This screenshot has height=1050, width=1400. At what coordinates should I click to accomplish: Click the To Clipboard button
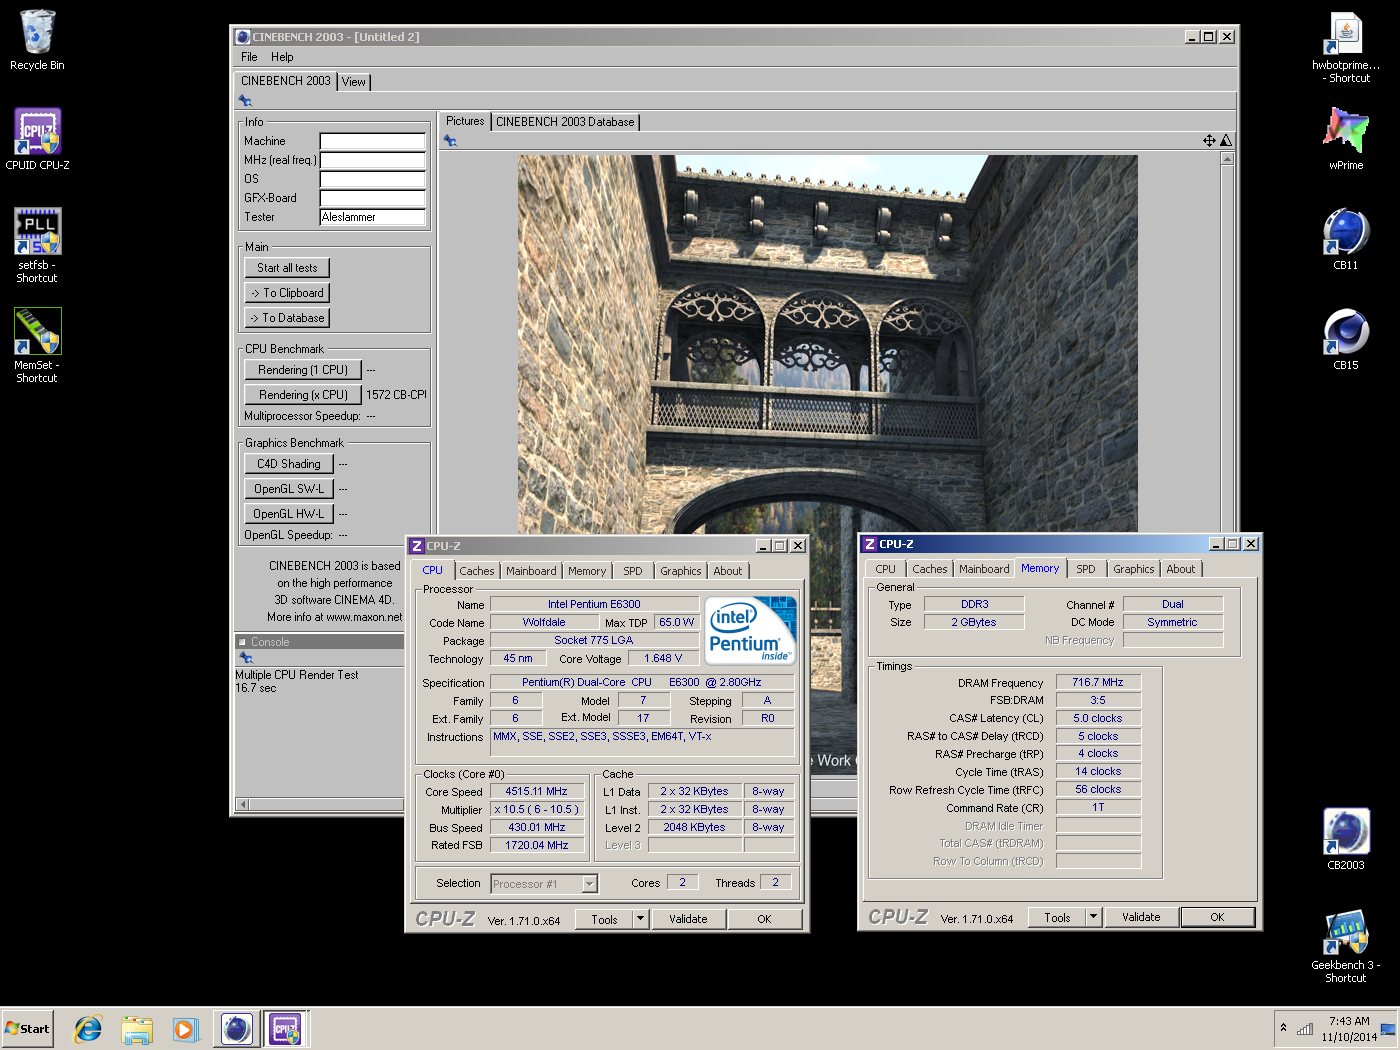(x=287, y=293)
